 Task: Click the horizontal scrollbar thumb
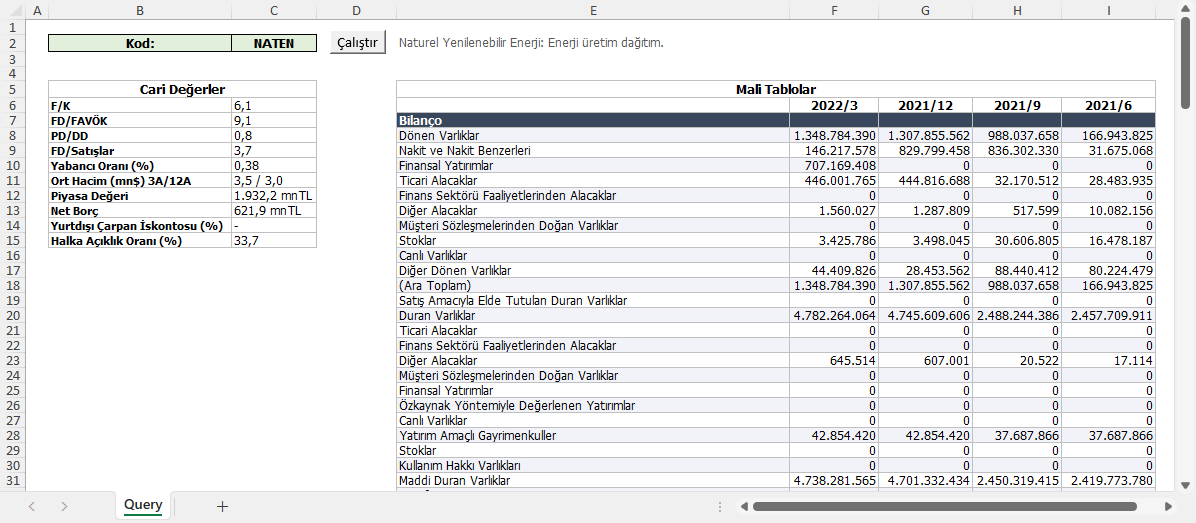point(944,506)
